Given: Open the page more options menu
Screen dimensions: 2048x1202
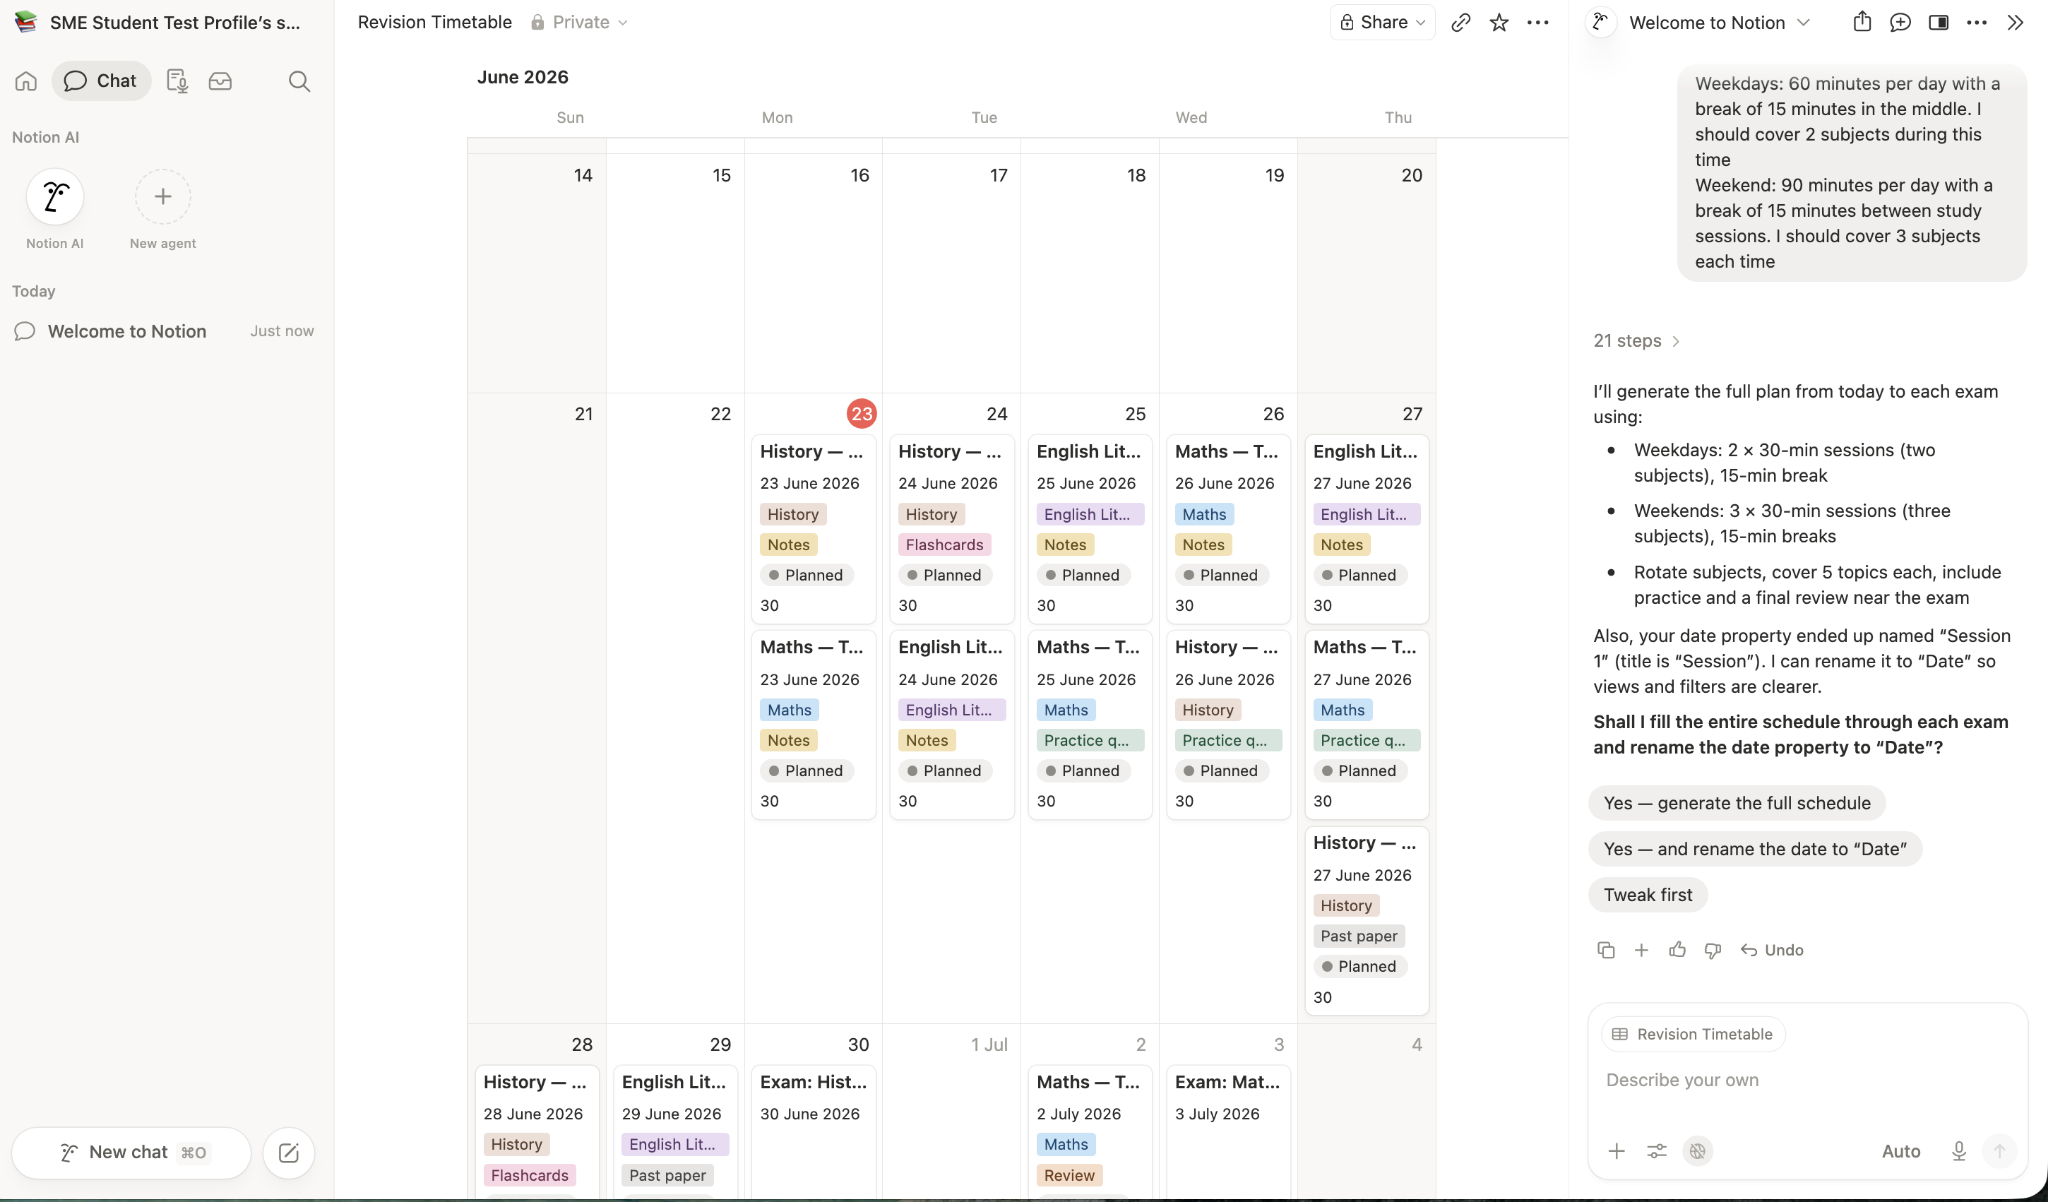Looking at the screenshot, I should [1538, 22].
